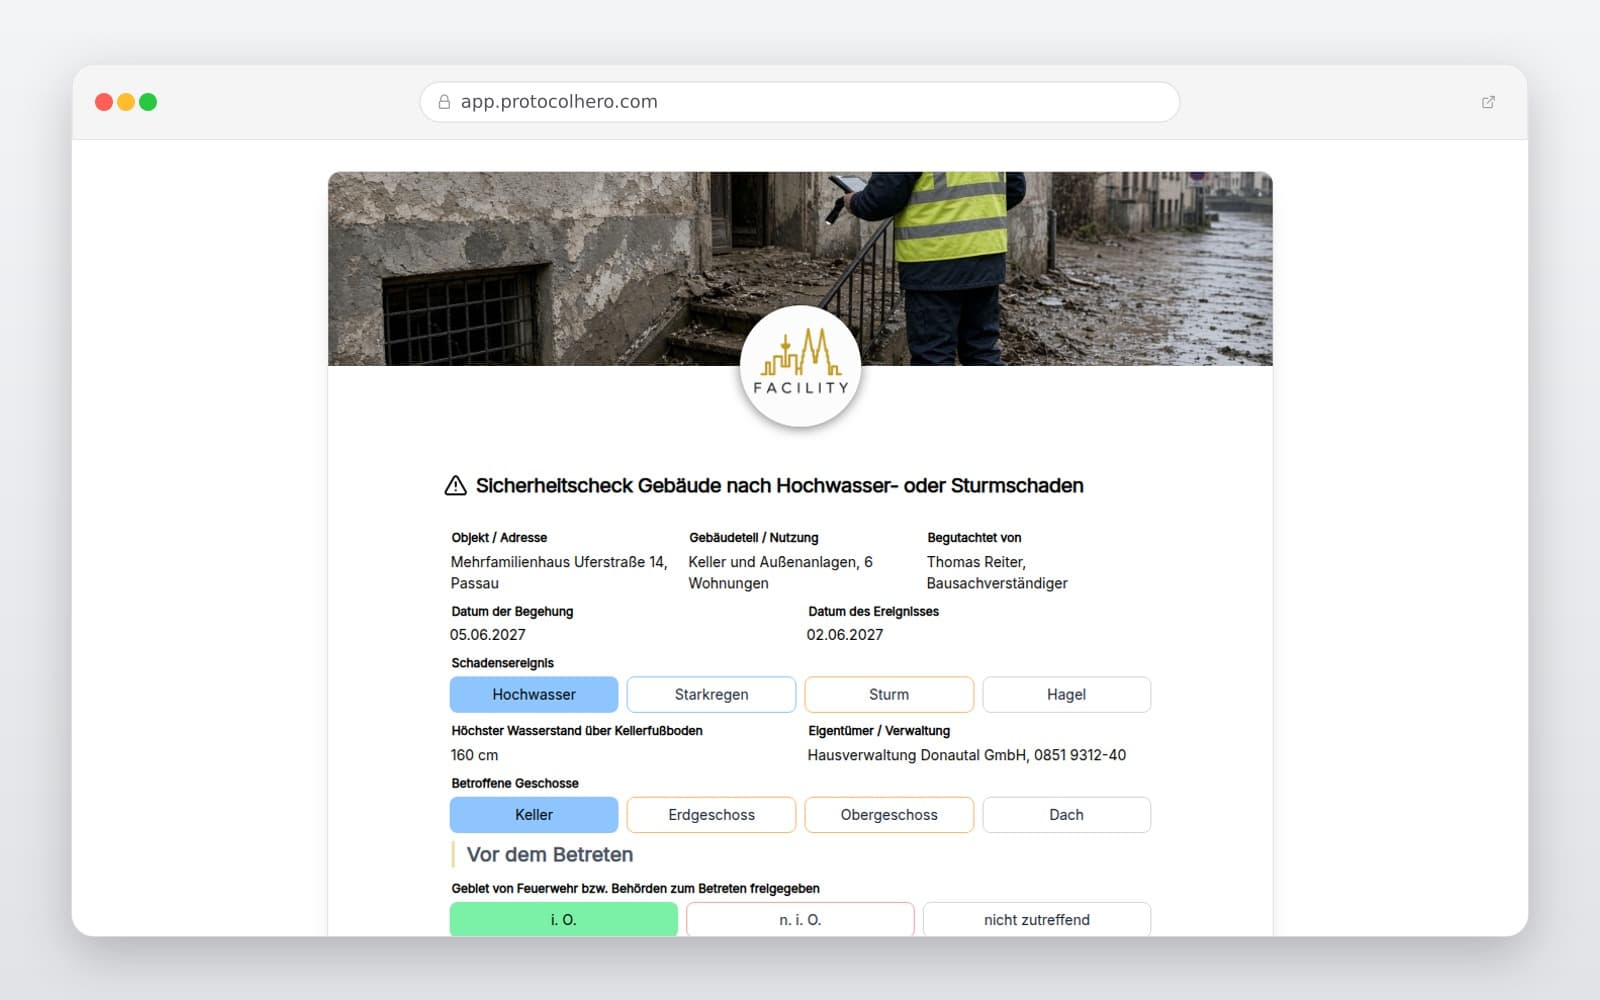The height and width of the screenshot is (1000, 1600).
Task: Click the Vor dem Betreten section heading
Action: pos(550,855)
